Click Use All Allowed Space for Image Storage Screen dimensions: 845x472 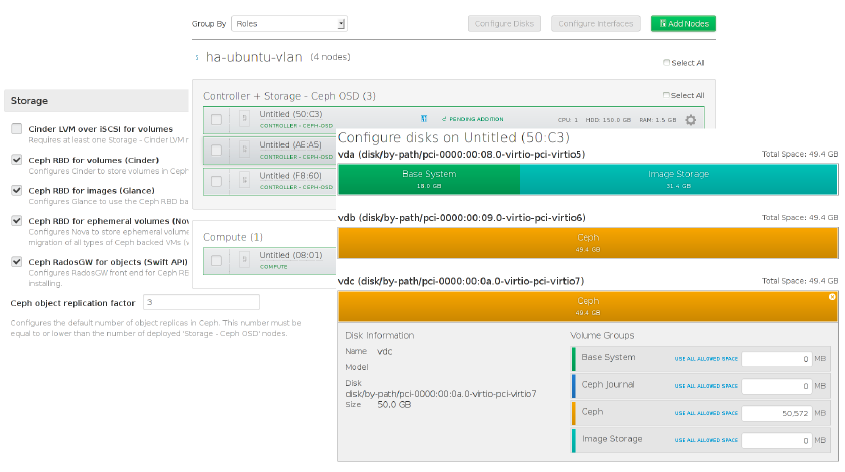tap(706, 440)
